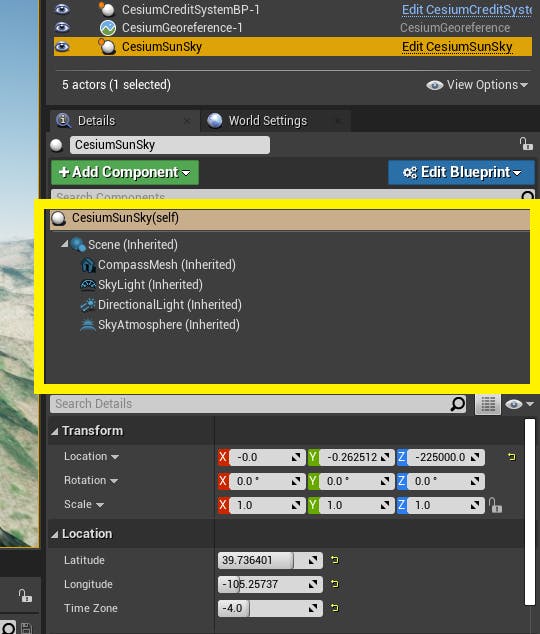Viewport: 540px width, 634px height.
Task: Click the CompassMesh static mesh icon
Action: point(88,265)
